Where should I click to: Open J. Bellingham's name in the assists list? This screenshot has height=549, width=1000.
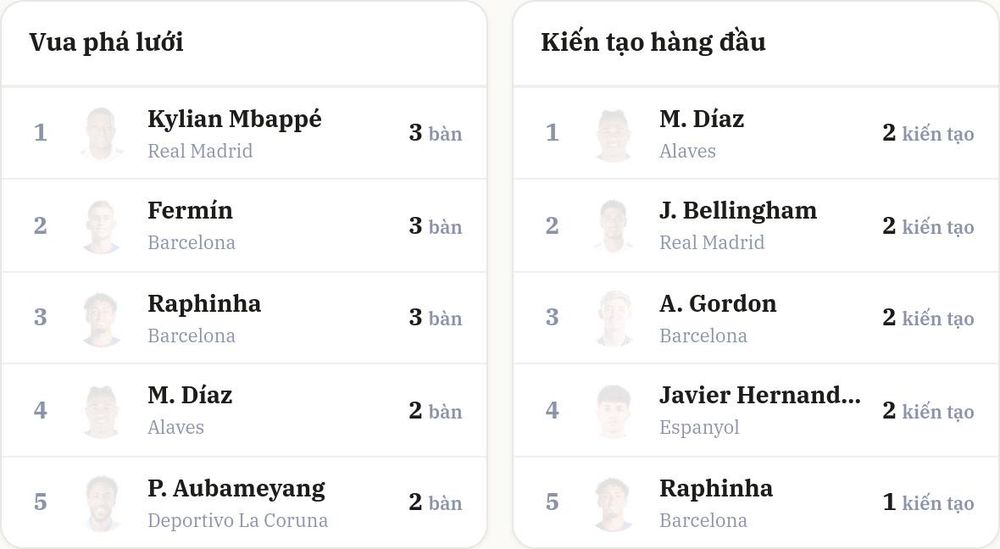[738, 210]
